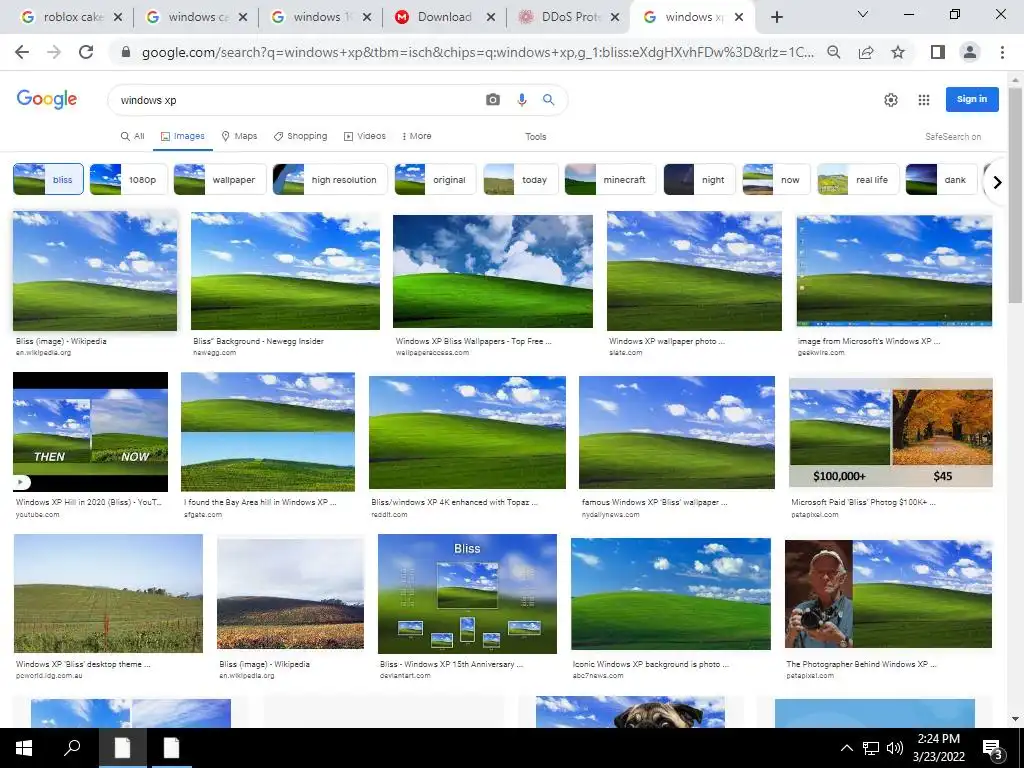Screen dimensions: 1024x768
Task: Open the Chrome three-dot menu
Action: coord(1002,52)
